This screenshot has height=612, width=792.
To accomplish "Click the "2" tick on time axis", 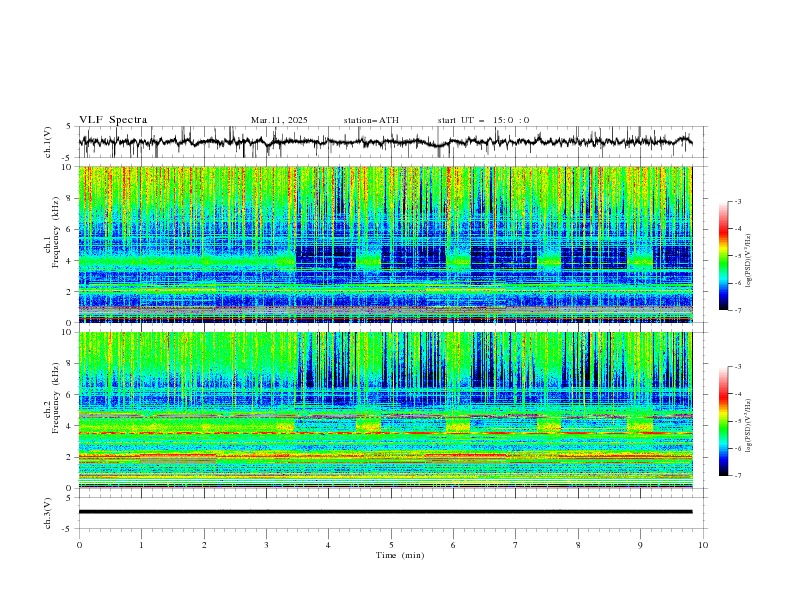I will tap(204, 545).
